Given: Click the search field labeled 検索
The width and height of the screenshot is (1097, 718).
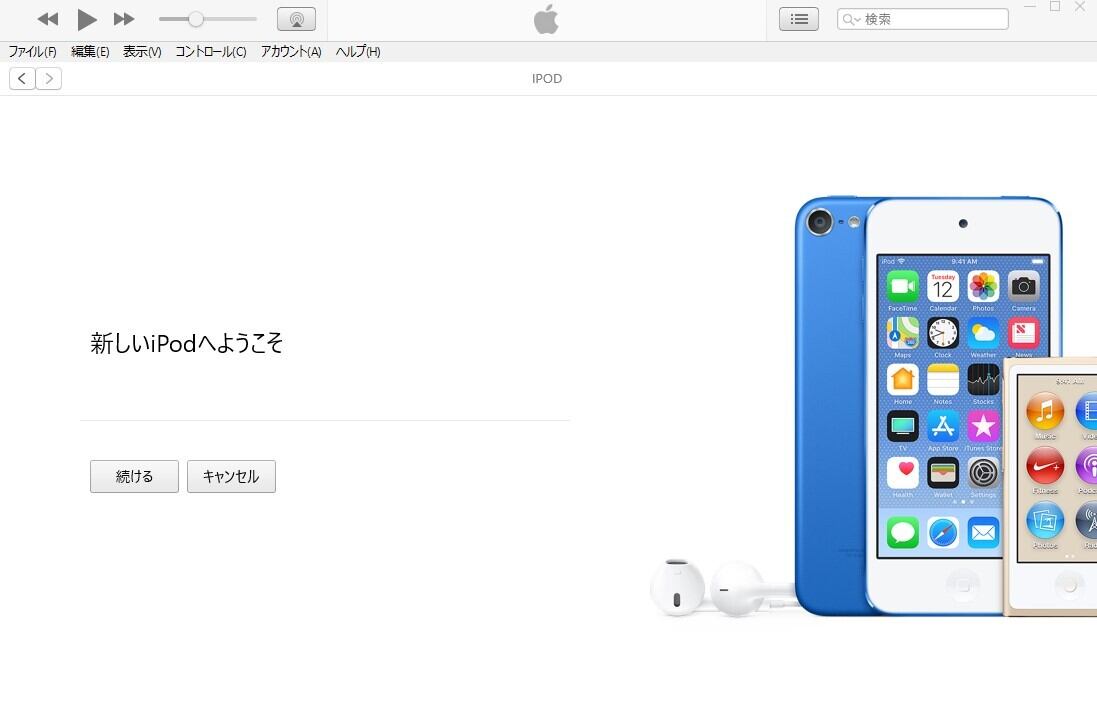Looking at the screenshot, I should [923, 19].
